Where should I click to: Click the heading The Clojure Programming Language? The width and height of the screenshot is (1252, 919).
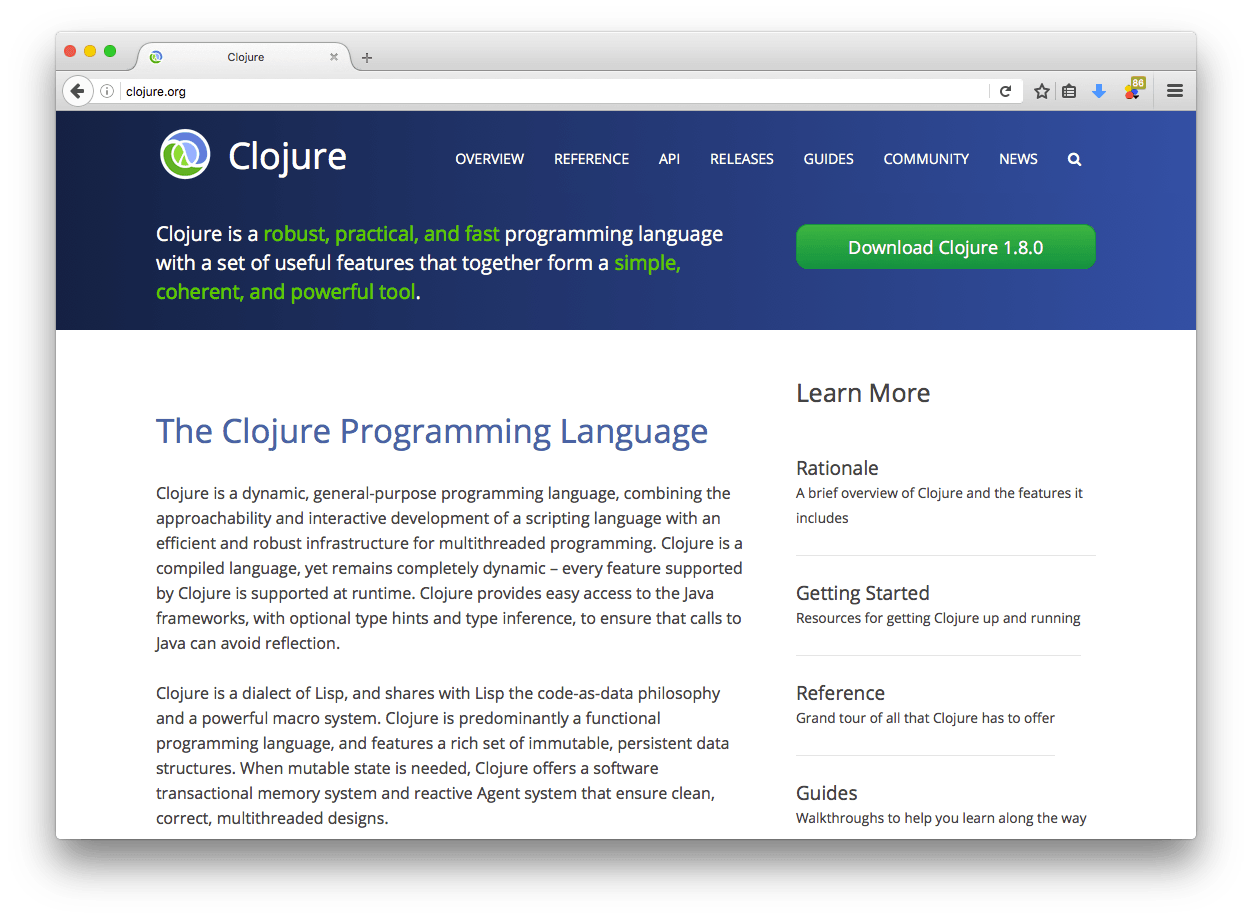pos(432,431)
